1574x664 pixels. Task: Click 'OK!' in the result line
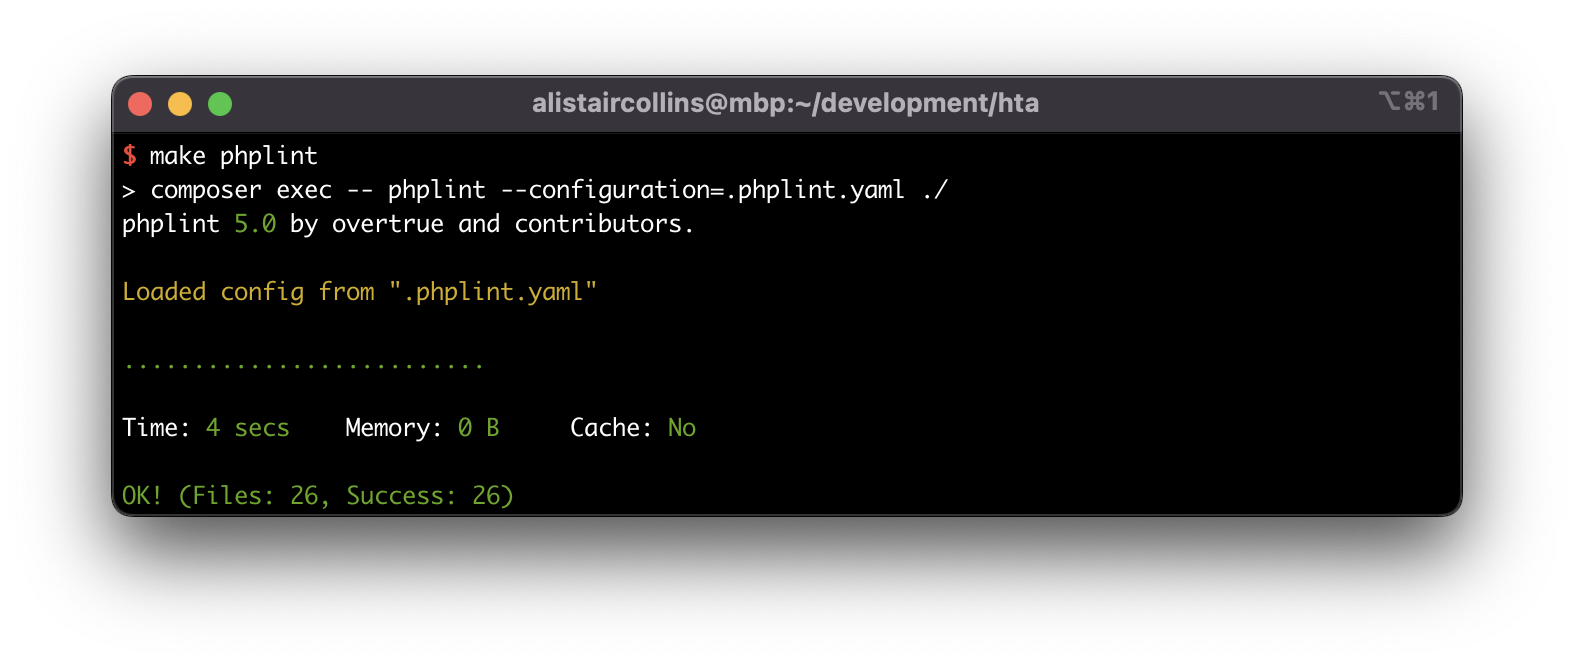tap(142, 496)
